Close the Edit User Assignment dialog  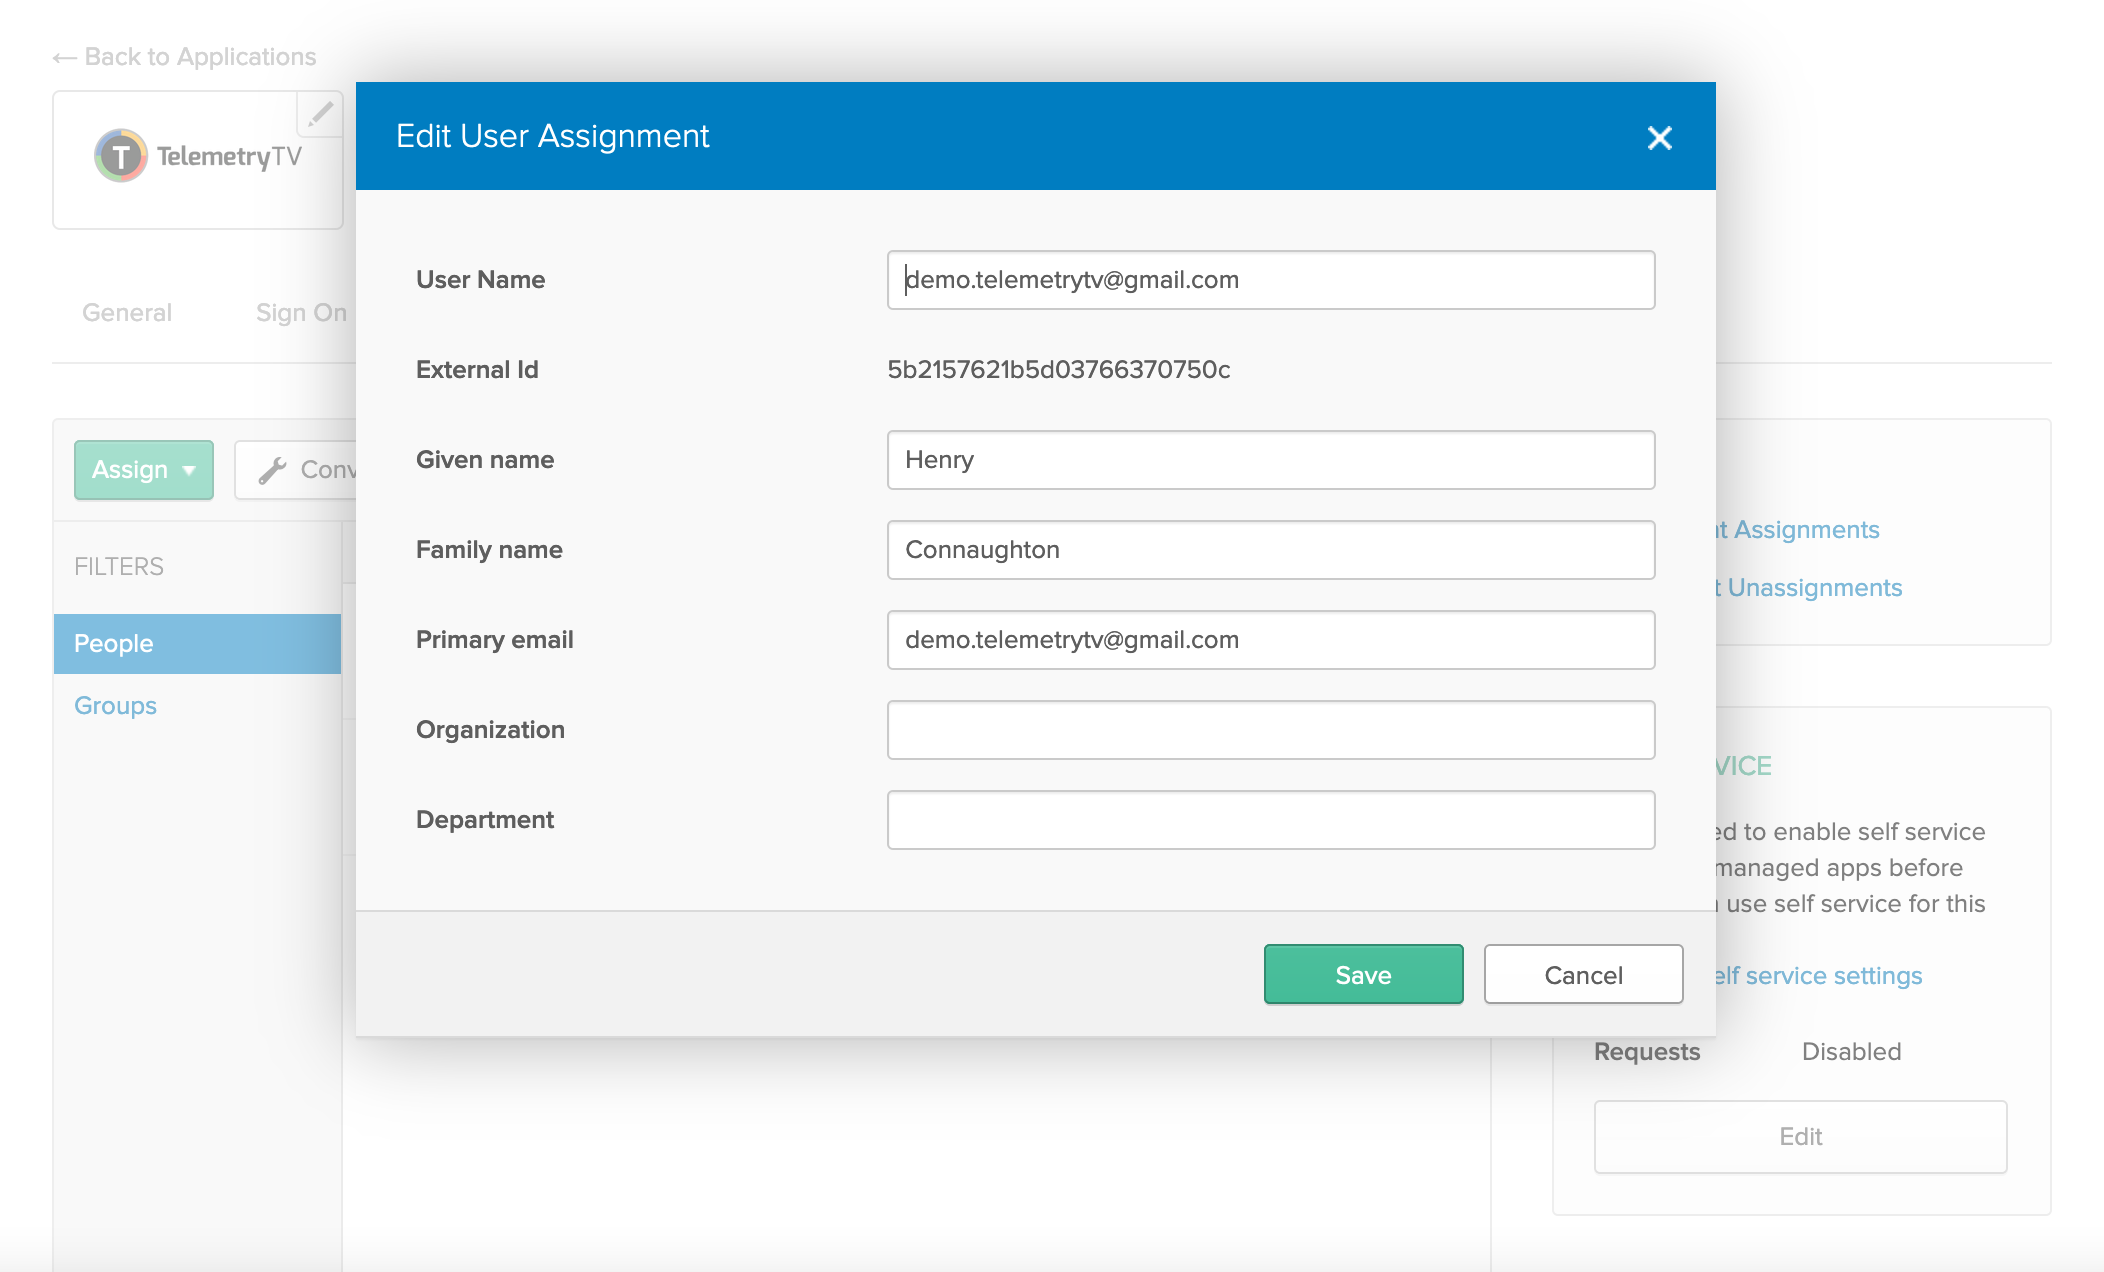pos(1659,138)
